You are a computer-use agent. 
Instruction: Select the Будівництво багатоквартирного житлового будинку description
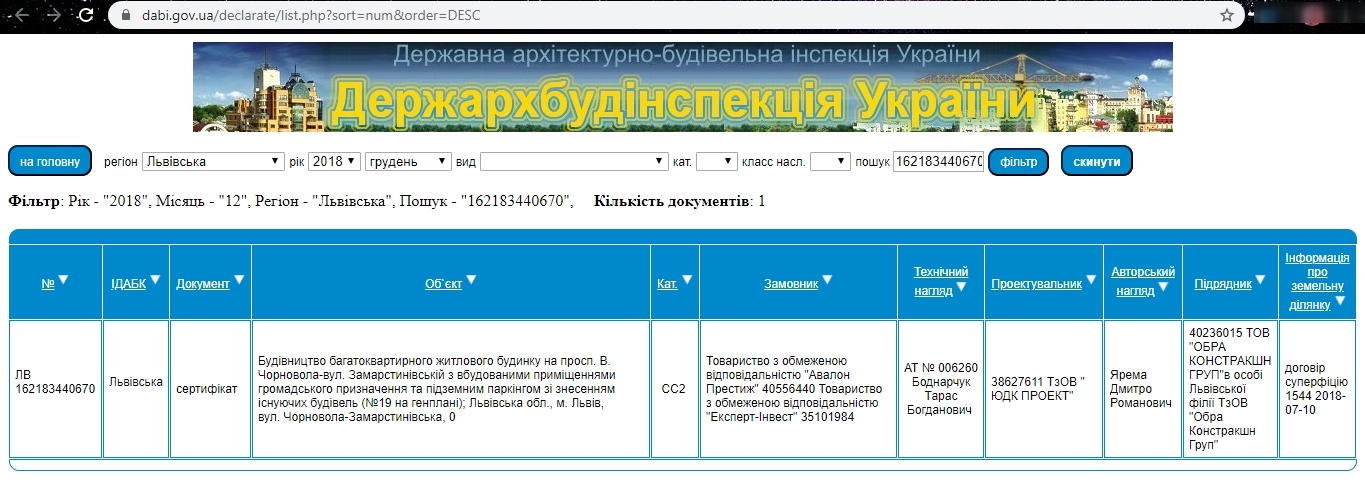click(451, 389)
